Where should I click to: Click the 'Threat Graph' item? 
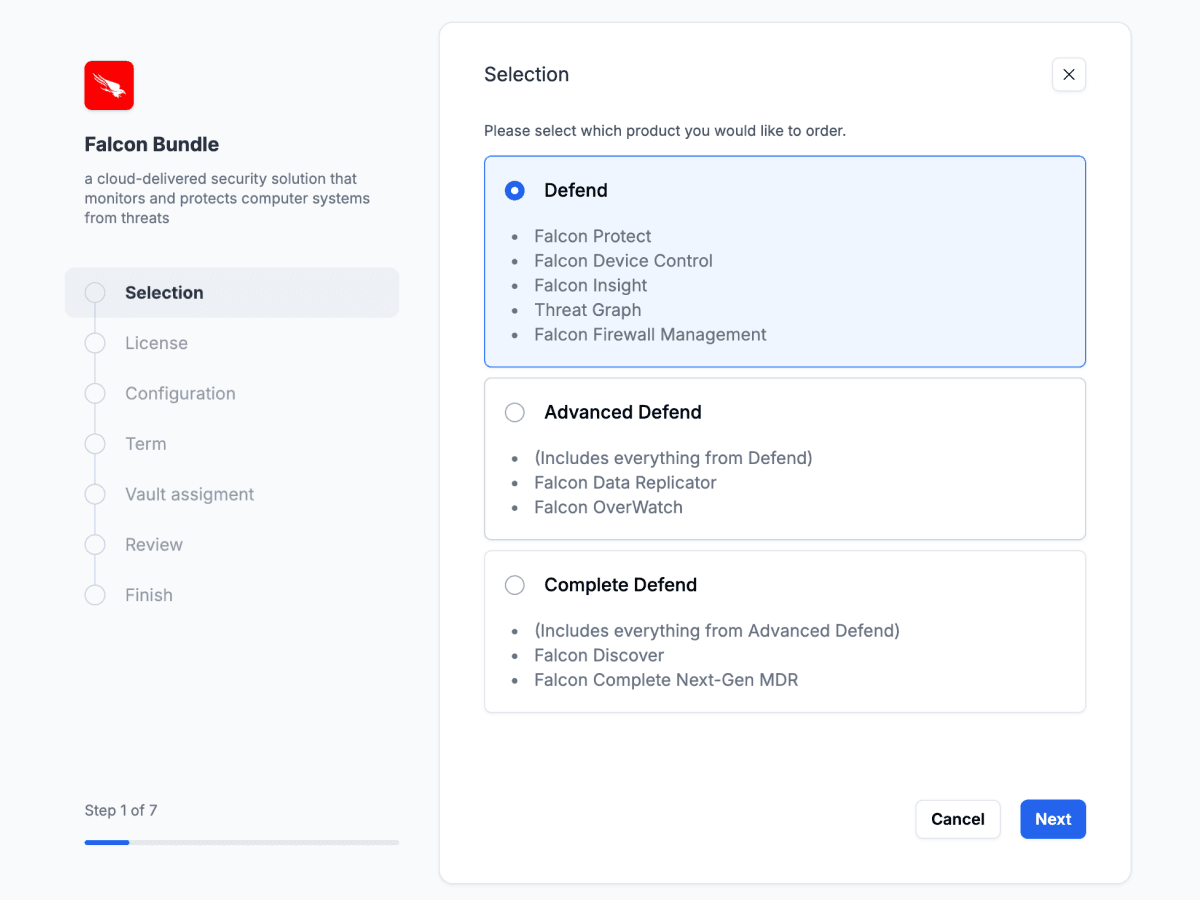(588, 310)
